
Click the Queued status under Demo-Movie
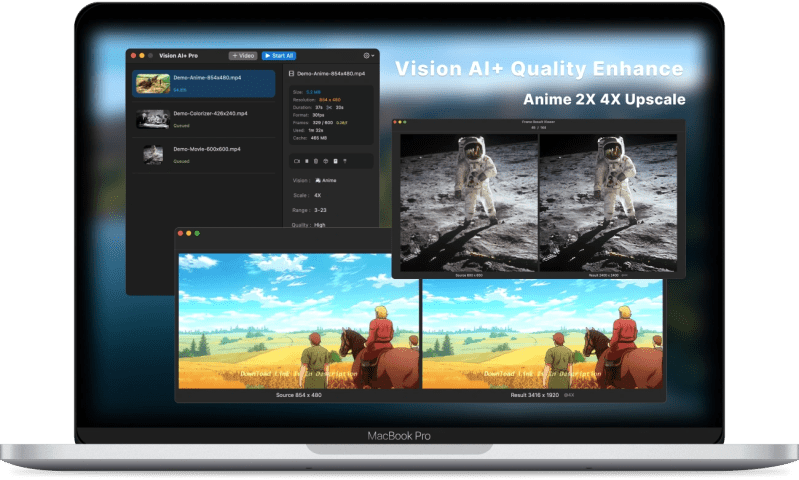pyautogui.click(x=181, y=162)
